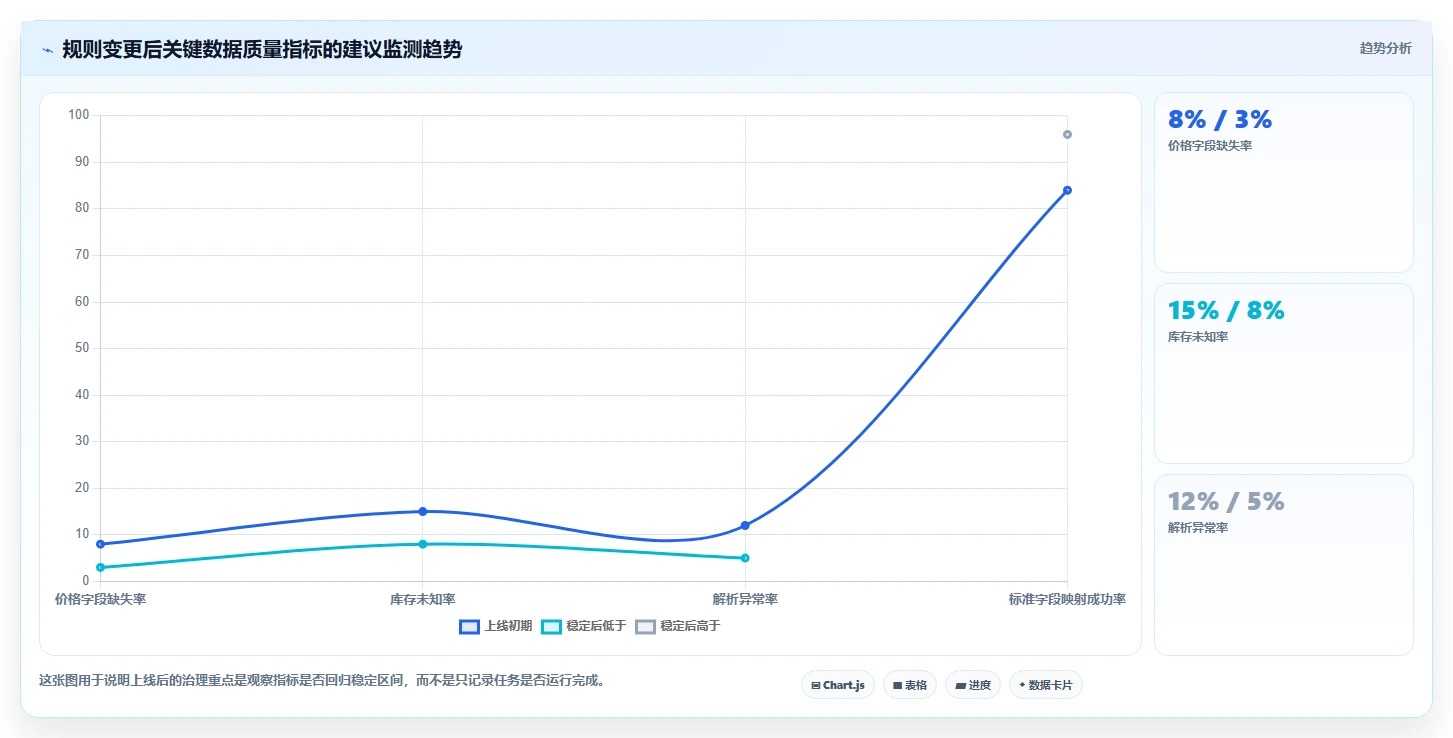Image resolution: width=1453 pixels, height=738 pixels.
Task: Click the cyan data point above 库存未知率
Action: click(423, 544)
